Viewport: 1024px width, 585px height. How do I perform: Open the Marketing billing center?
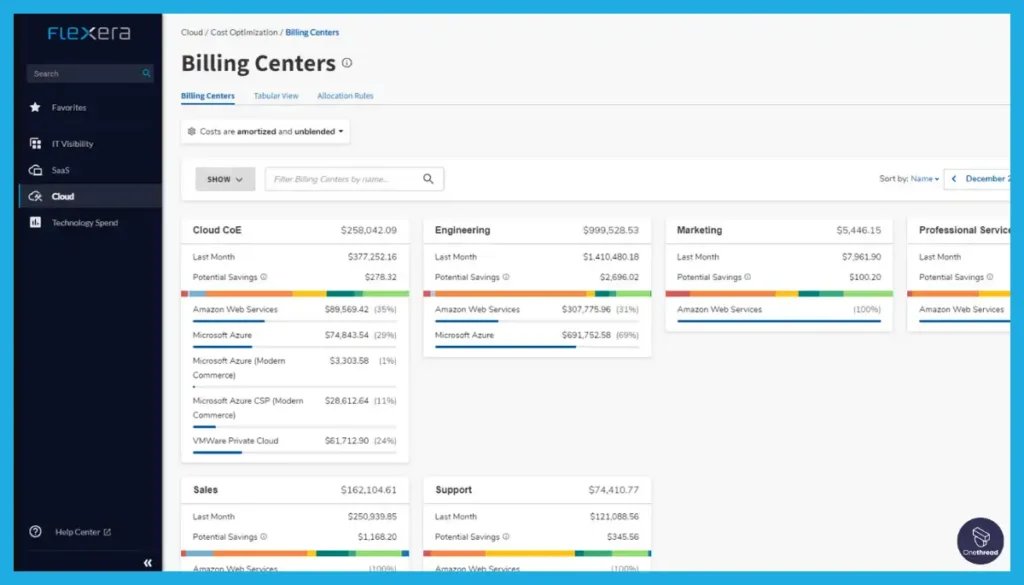[699, 230]
